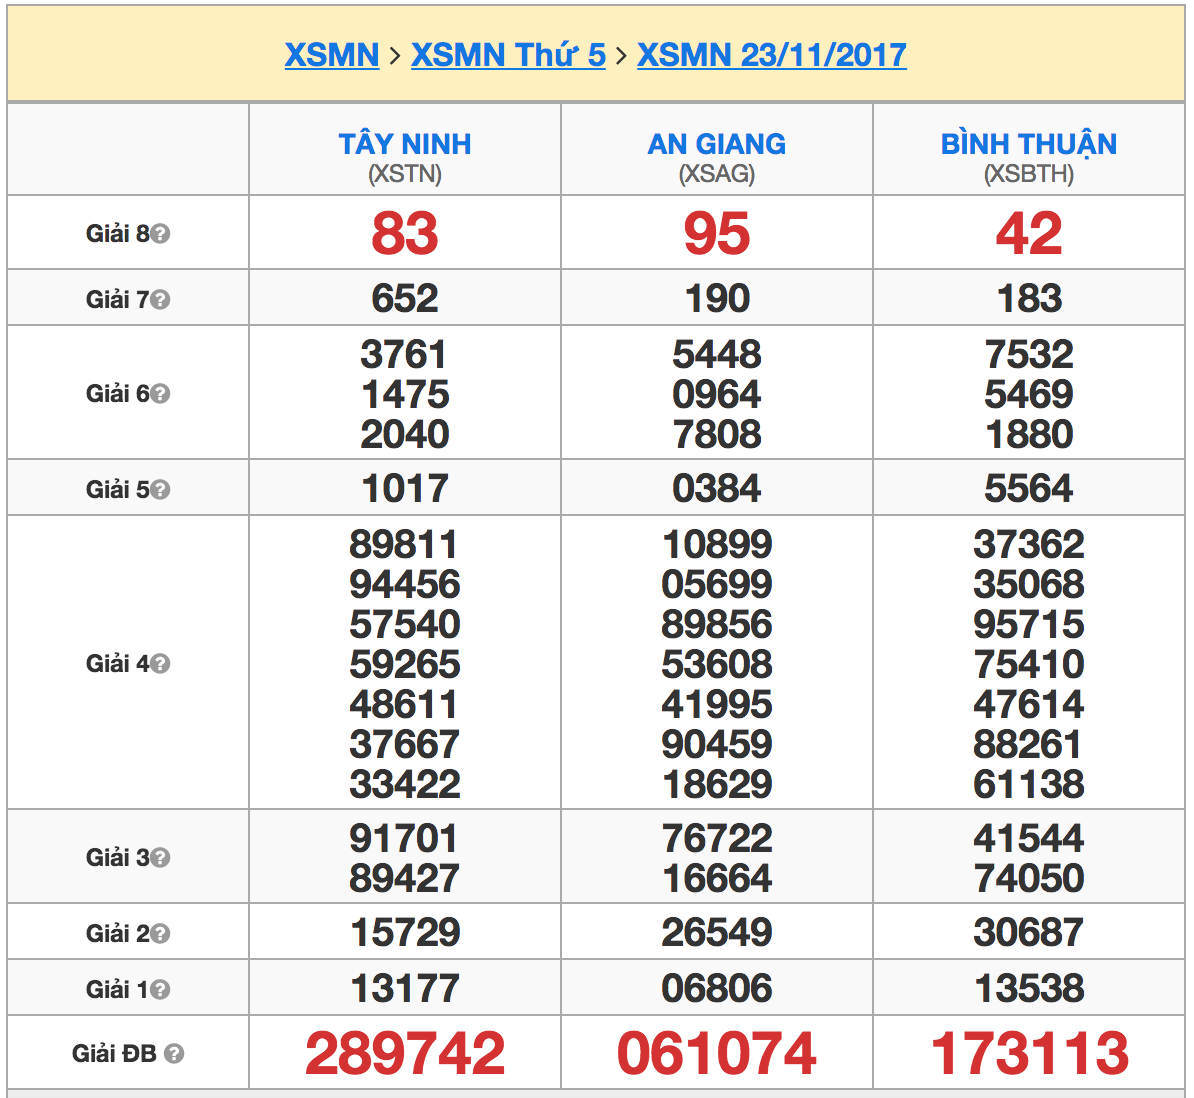Select the AN GIANG column header link

(716, 144)
